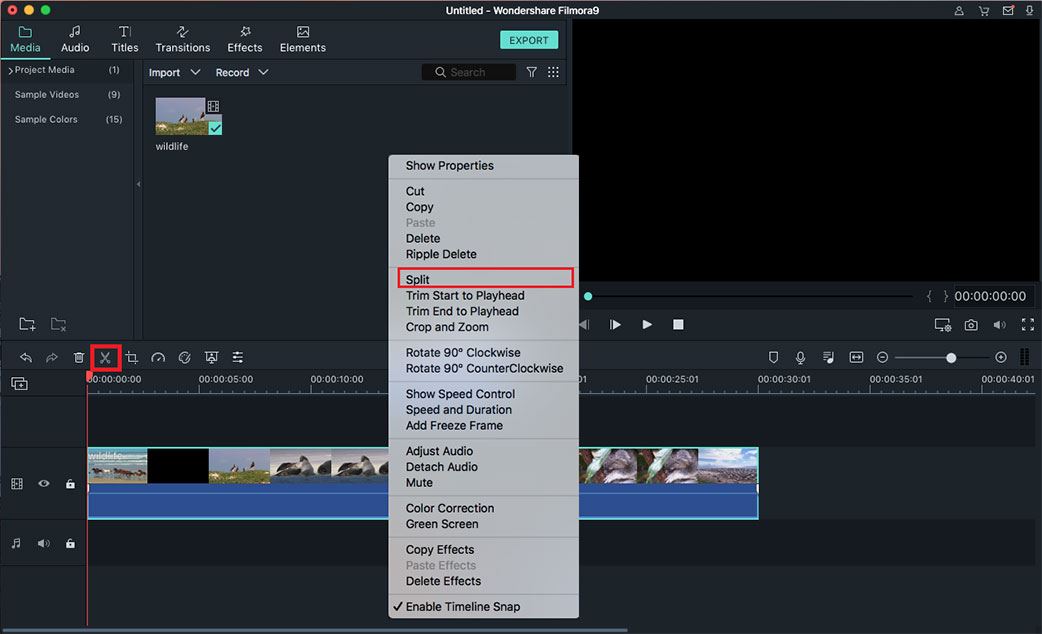Click the timeline zoom slider handle
Viewport: 1042px width, 634px height.
click(951, 357)
